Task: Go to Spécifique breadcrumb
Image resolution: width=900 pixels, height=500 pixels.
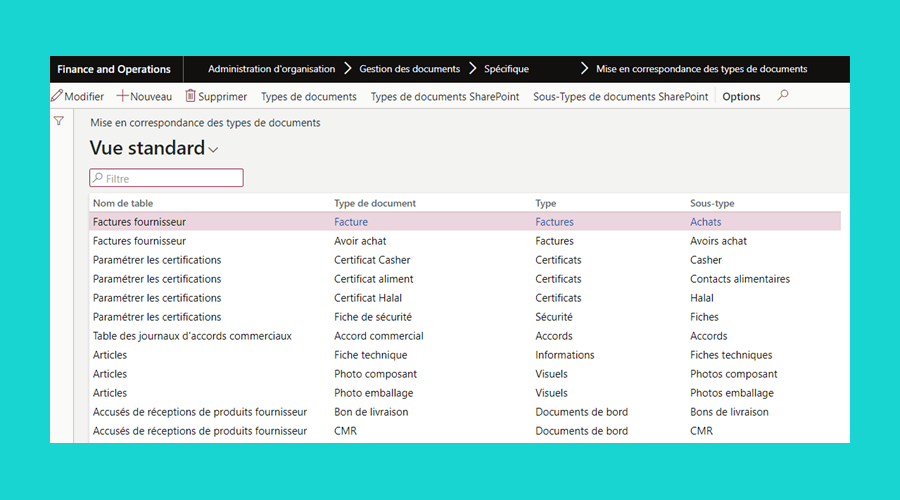Action: click(x=506, y=69)
